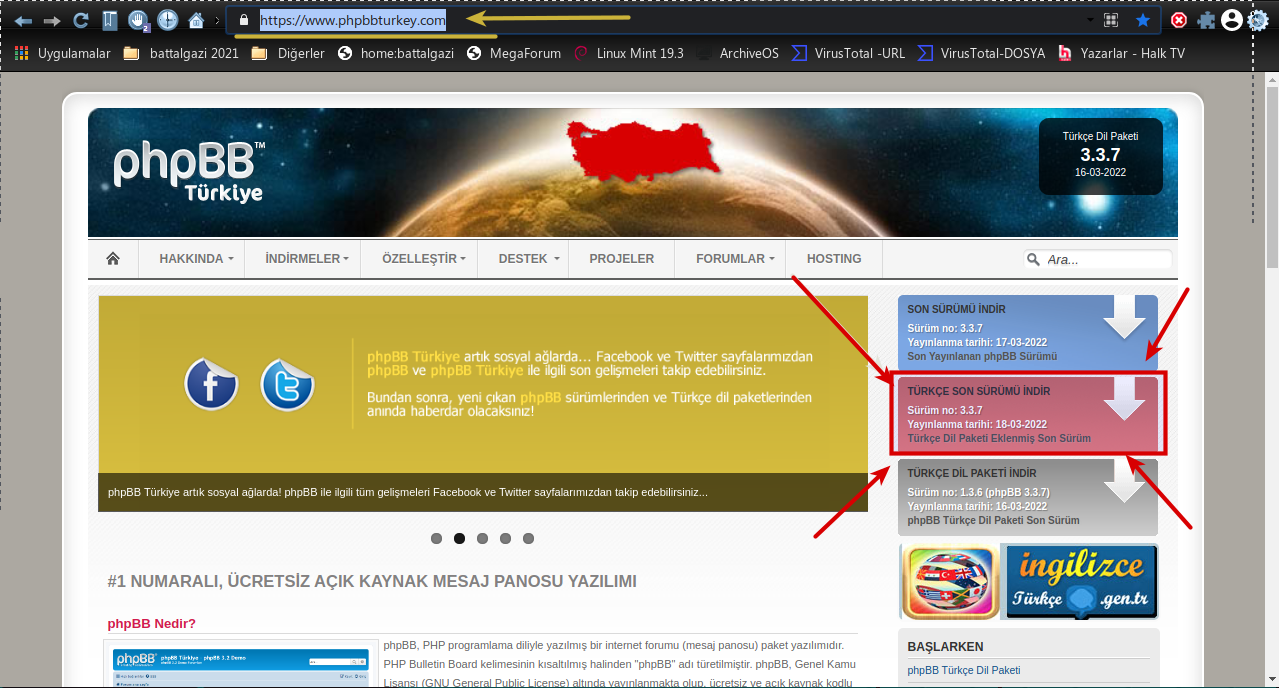This screenshot has height=688, width=1279.
Task: Click TÜRKÇE DİL PAKETİ İNDİR download box
Action: (x=1027, y=497)
